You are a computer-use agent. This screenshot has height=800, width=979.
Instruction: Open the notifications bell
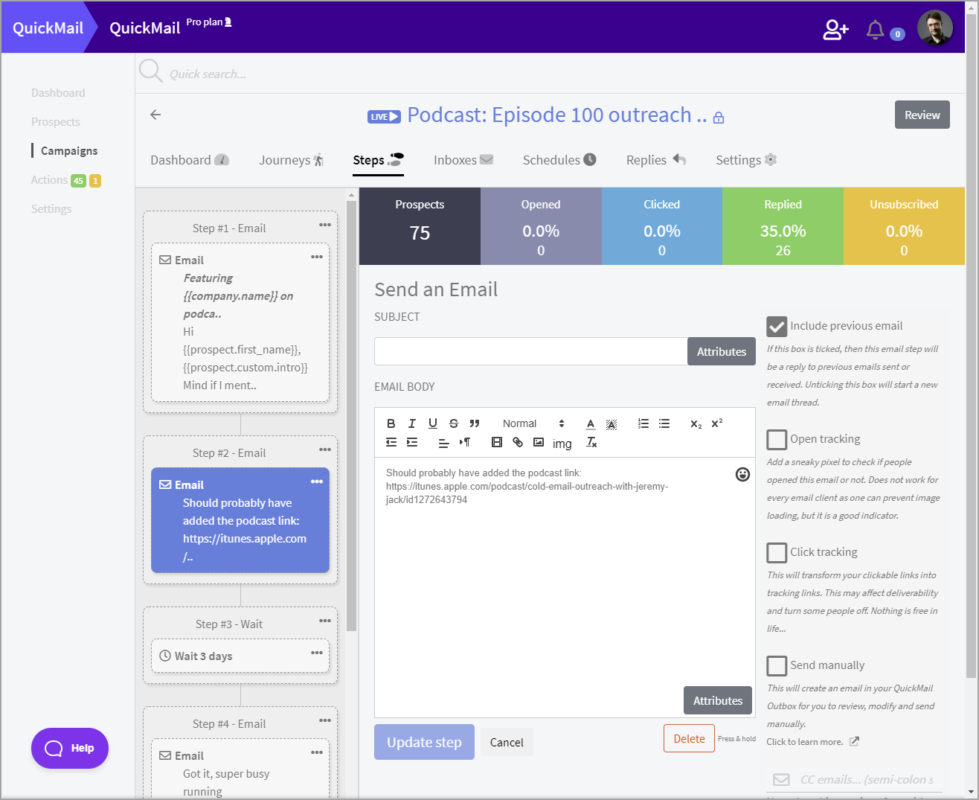[875, 30]
